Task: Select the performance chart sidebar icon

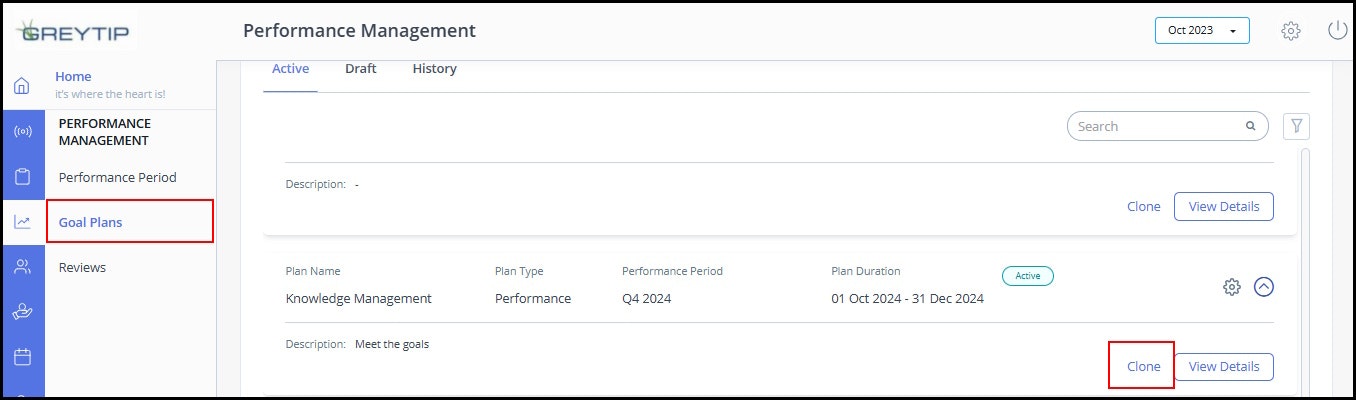Action: tap(22, 222)
